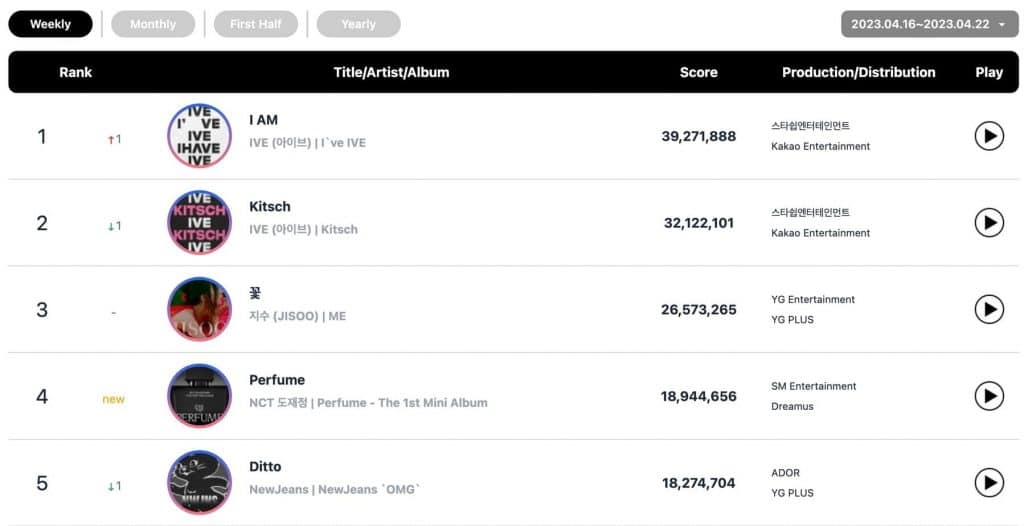
Task: Open the I AM song title
Action: pos(264,120)
